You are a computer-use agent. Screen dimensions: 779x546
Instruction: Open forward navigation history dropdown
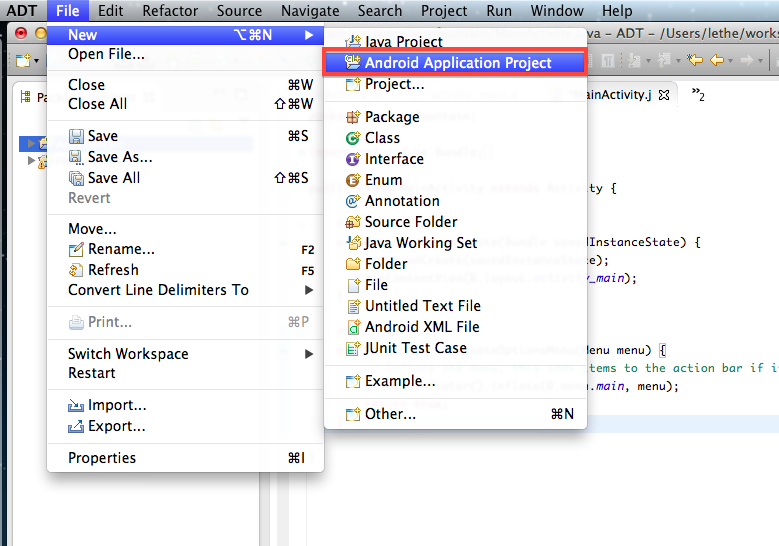pos(760,61)
